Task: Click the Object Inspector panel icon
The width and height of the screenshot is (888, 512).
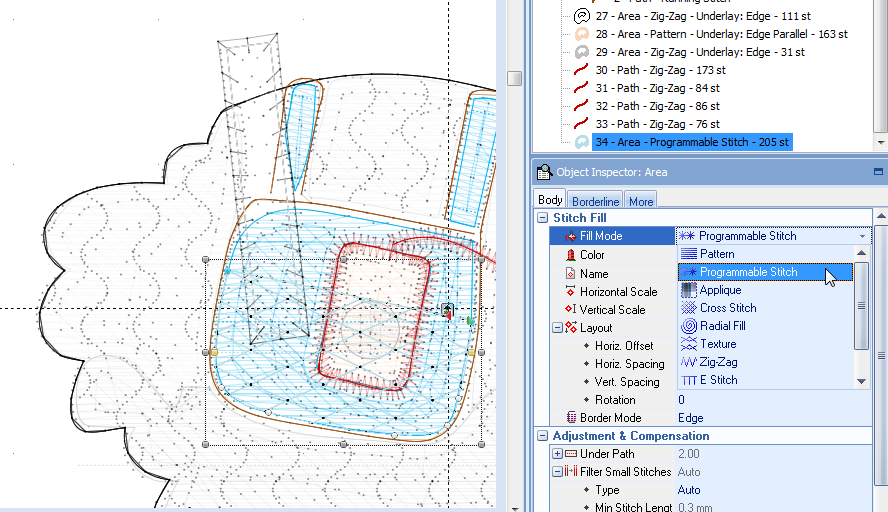Action: pos(544,172)
